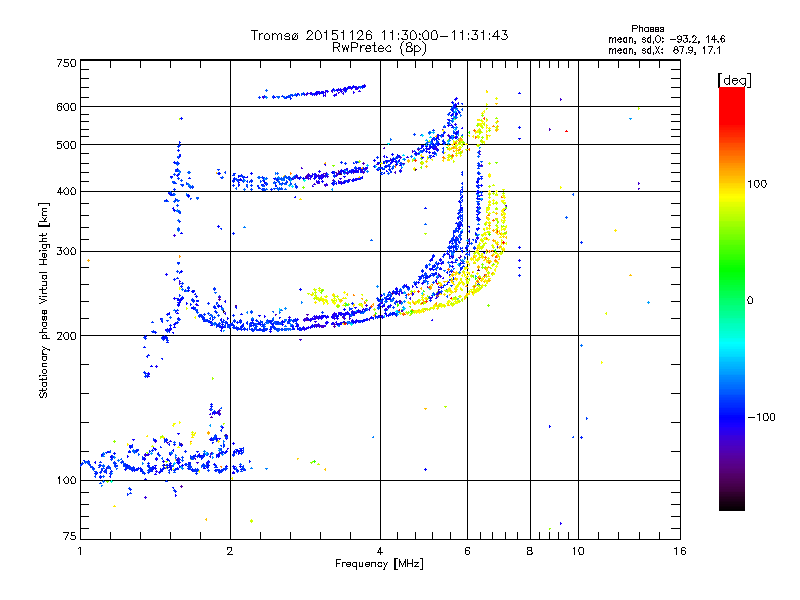Click the blue E-layer echoes near 100 km
800x600 pixels.
(x=163, y=462)
